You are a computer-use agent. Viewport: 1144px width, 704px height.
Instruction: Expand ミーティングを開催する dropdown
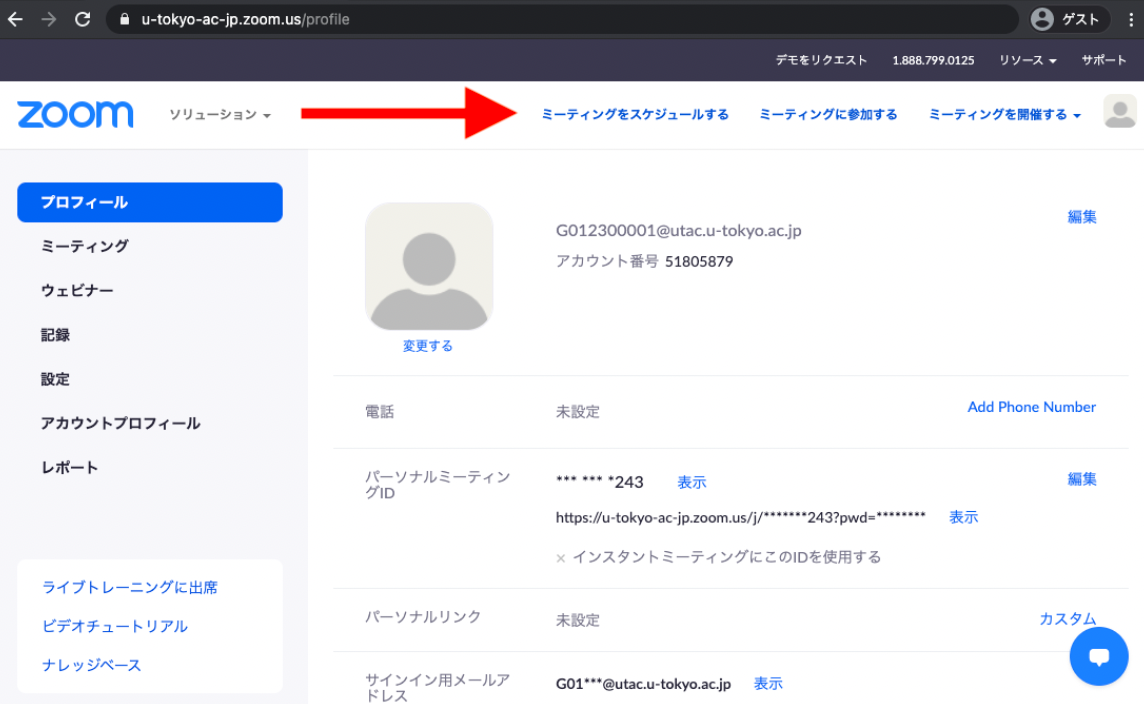pyautogui.click(x=1004, y=115)
